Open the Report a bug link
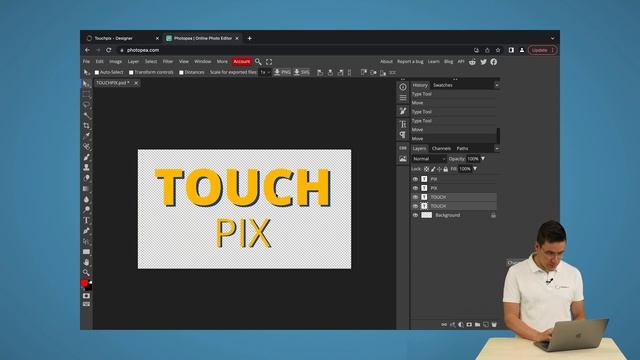 pos(410,62)
